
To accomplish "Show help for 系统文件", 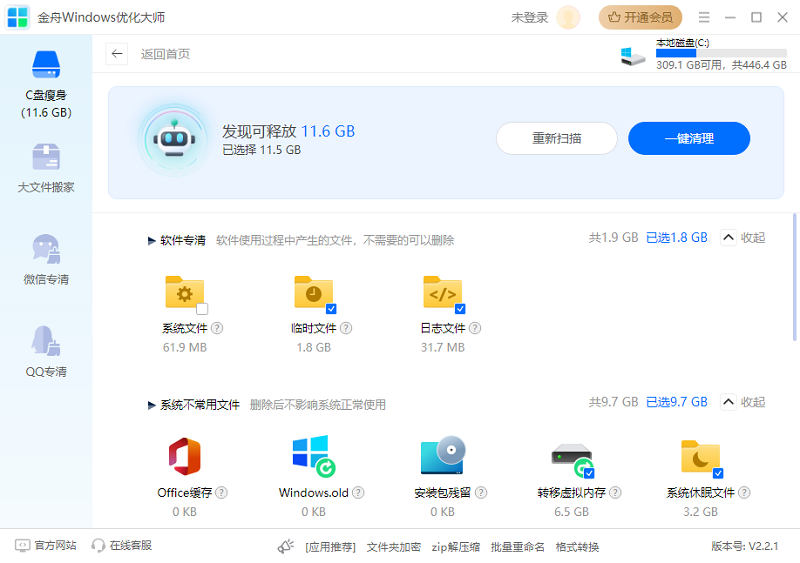I will tap(217, 328).
